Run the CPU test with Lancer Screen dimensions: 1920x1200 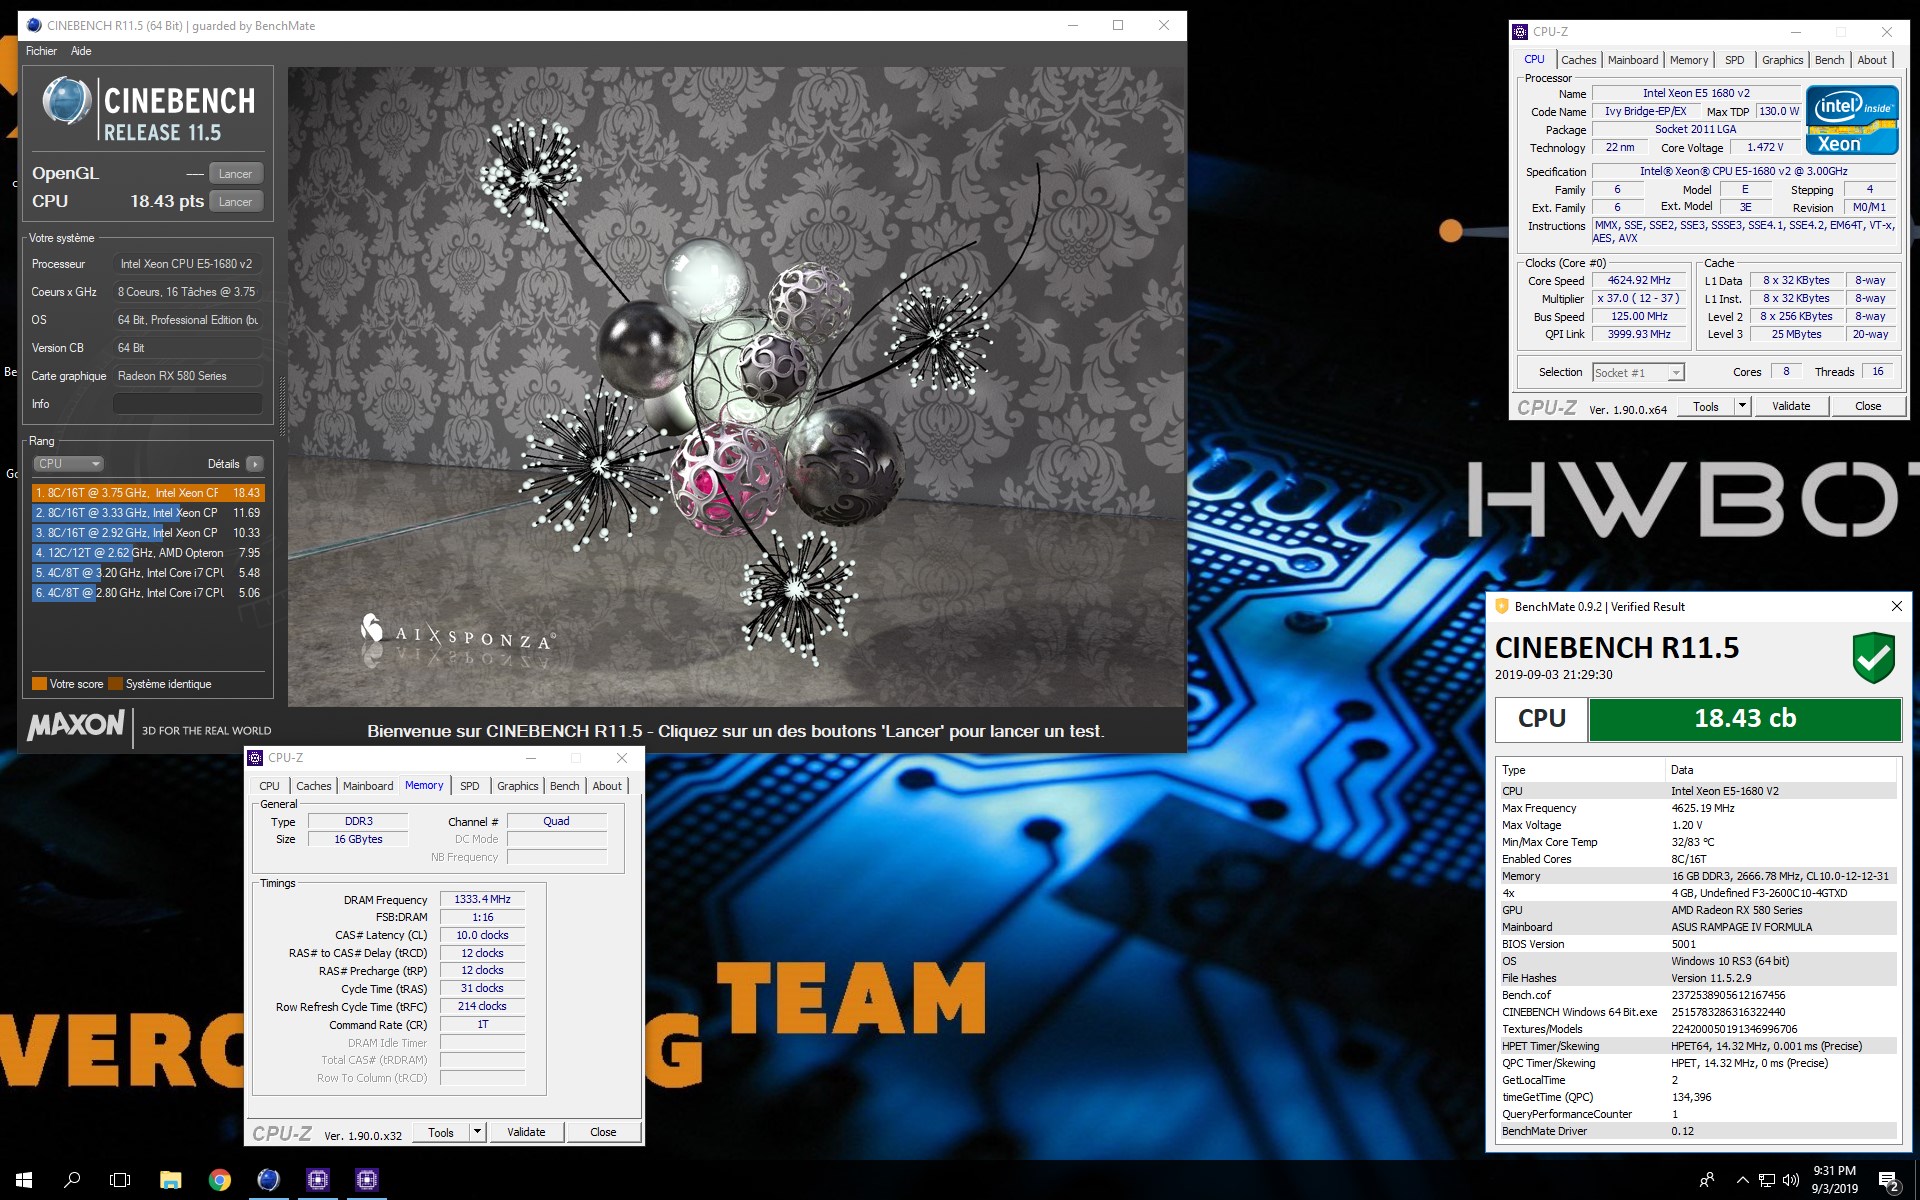tap(236, 202)
